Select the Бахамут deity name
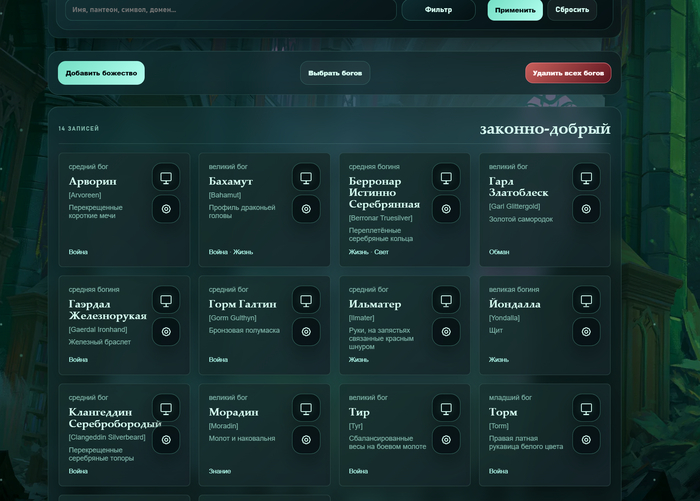700x501 pixels. point(231,181)
